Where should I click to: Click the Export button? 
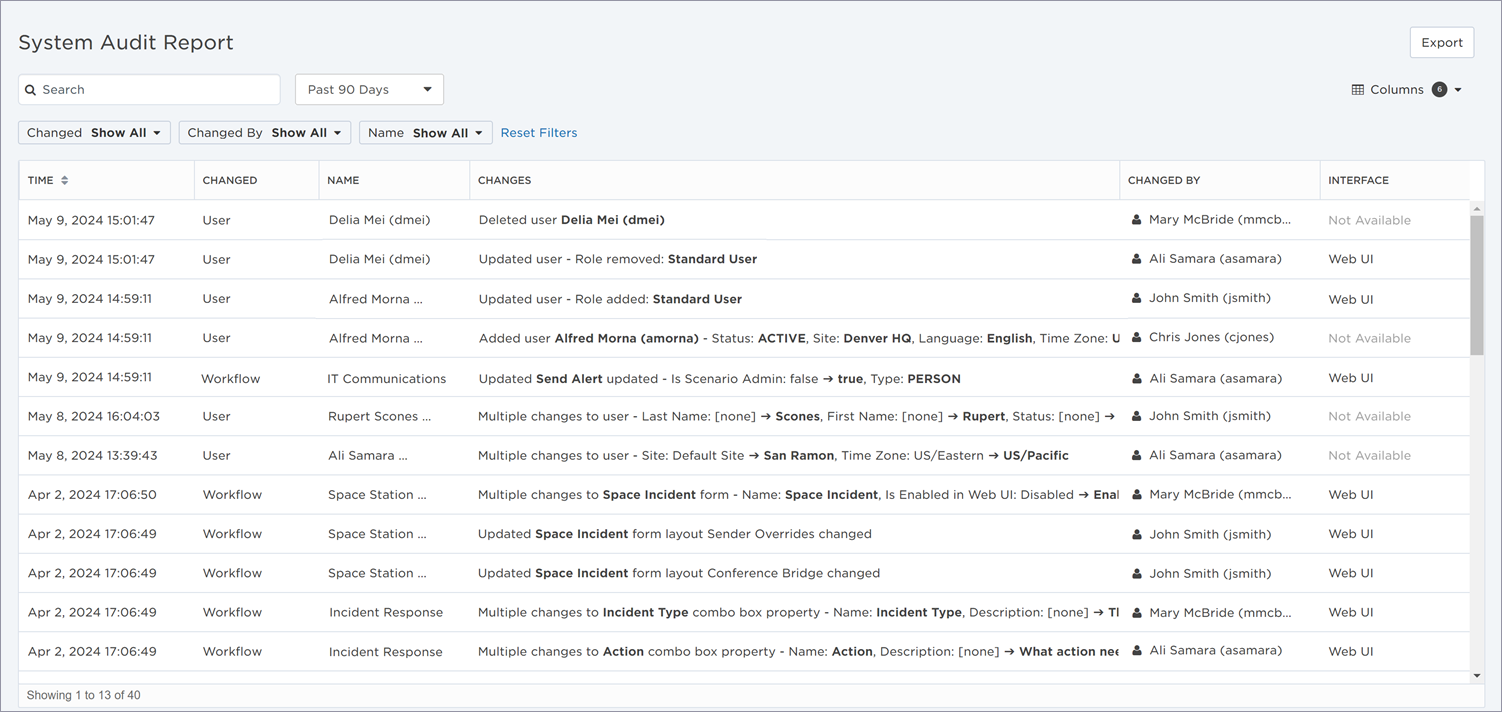pos(1442,43)
